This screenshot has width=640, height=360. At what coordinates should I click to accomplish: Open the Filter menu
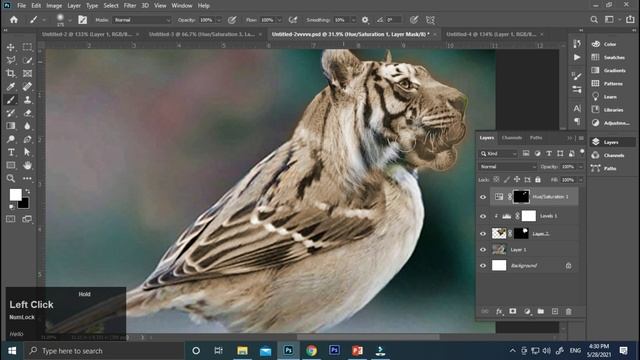point(130,6)
